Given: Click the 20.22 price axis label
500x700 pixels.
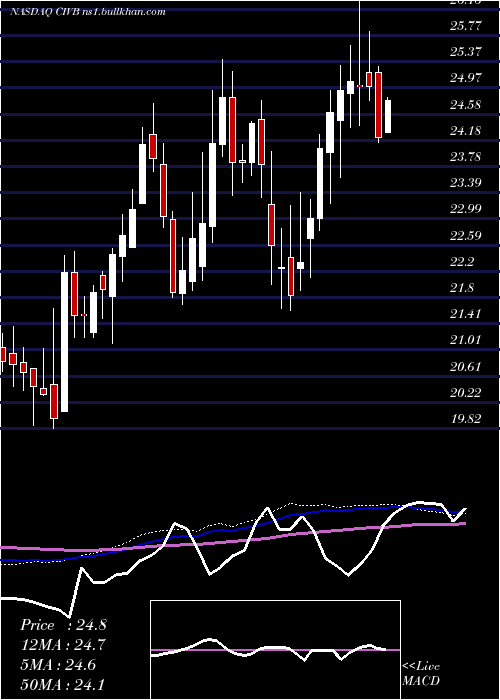Looking at the screenshot, I should coord(466,393).
